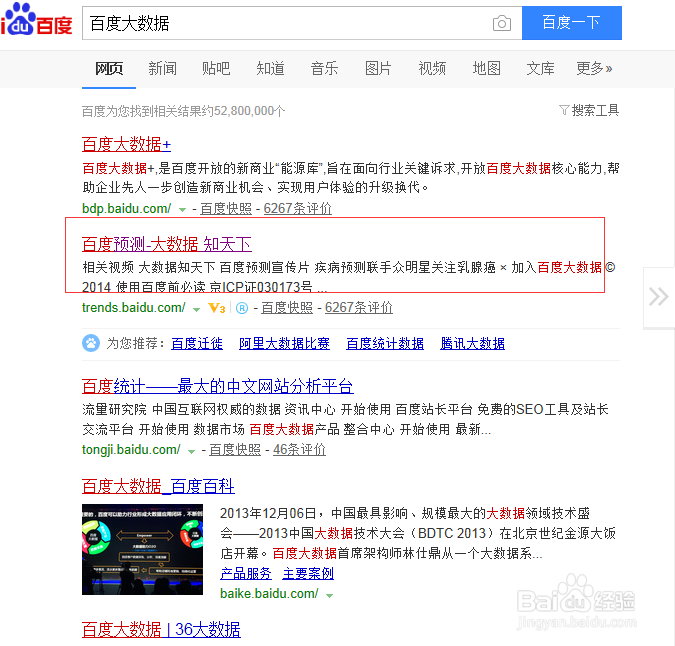Open the 百度大数据+ result link
The height and width of the screenshot is (646, 675).
126,144
